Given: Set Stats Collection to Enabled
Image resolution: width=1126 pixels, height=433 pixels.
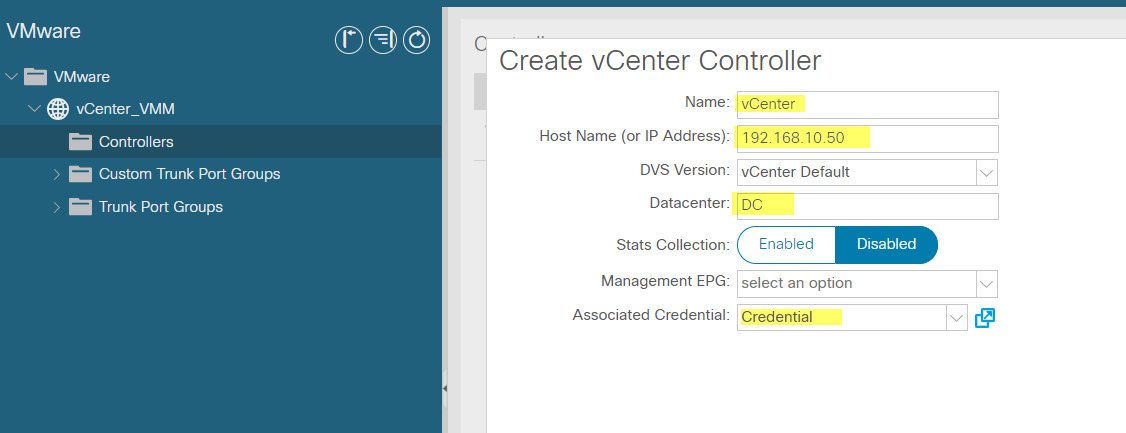Looking at the screenshot, I should tap(786, 244).
